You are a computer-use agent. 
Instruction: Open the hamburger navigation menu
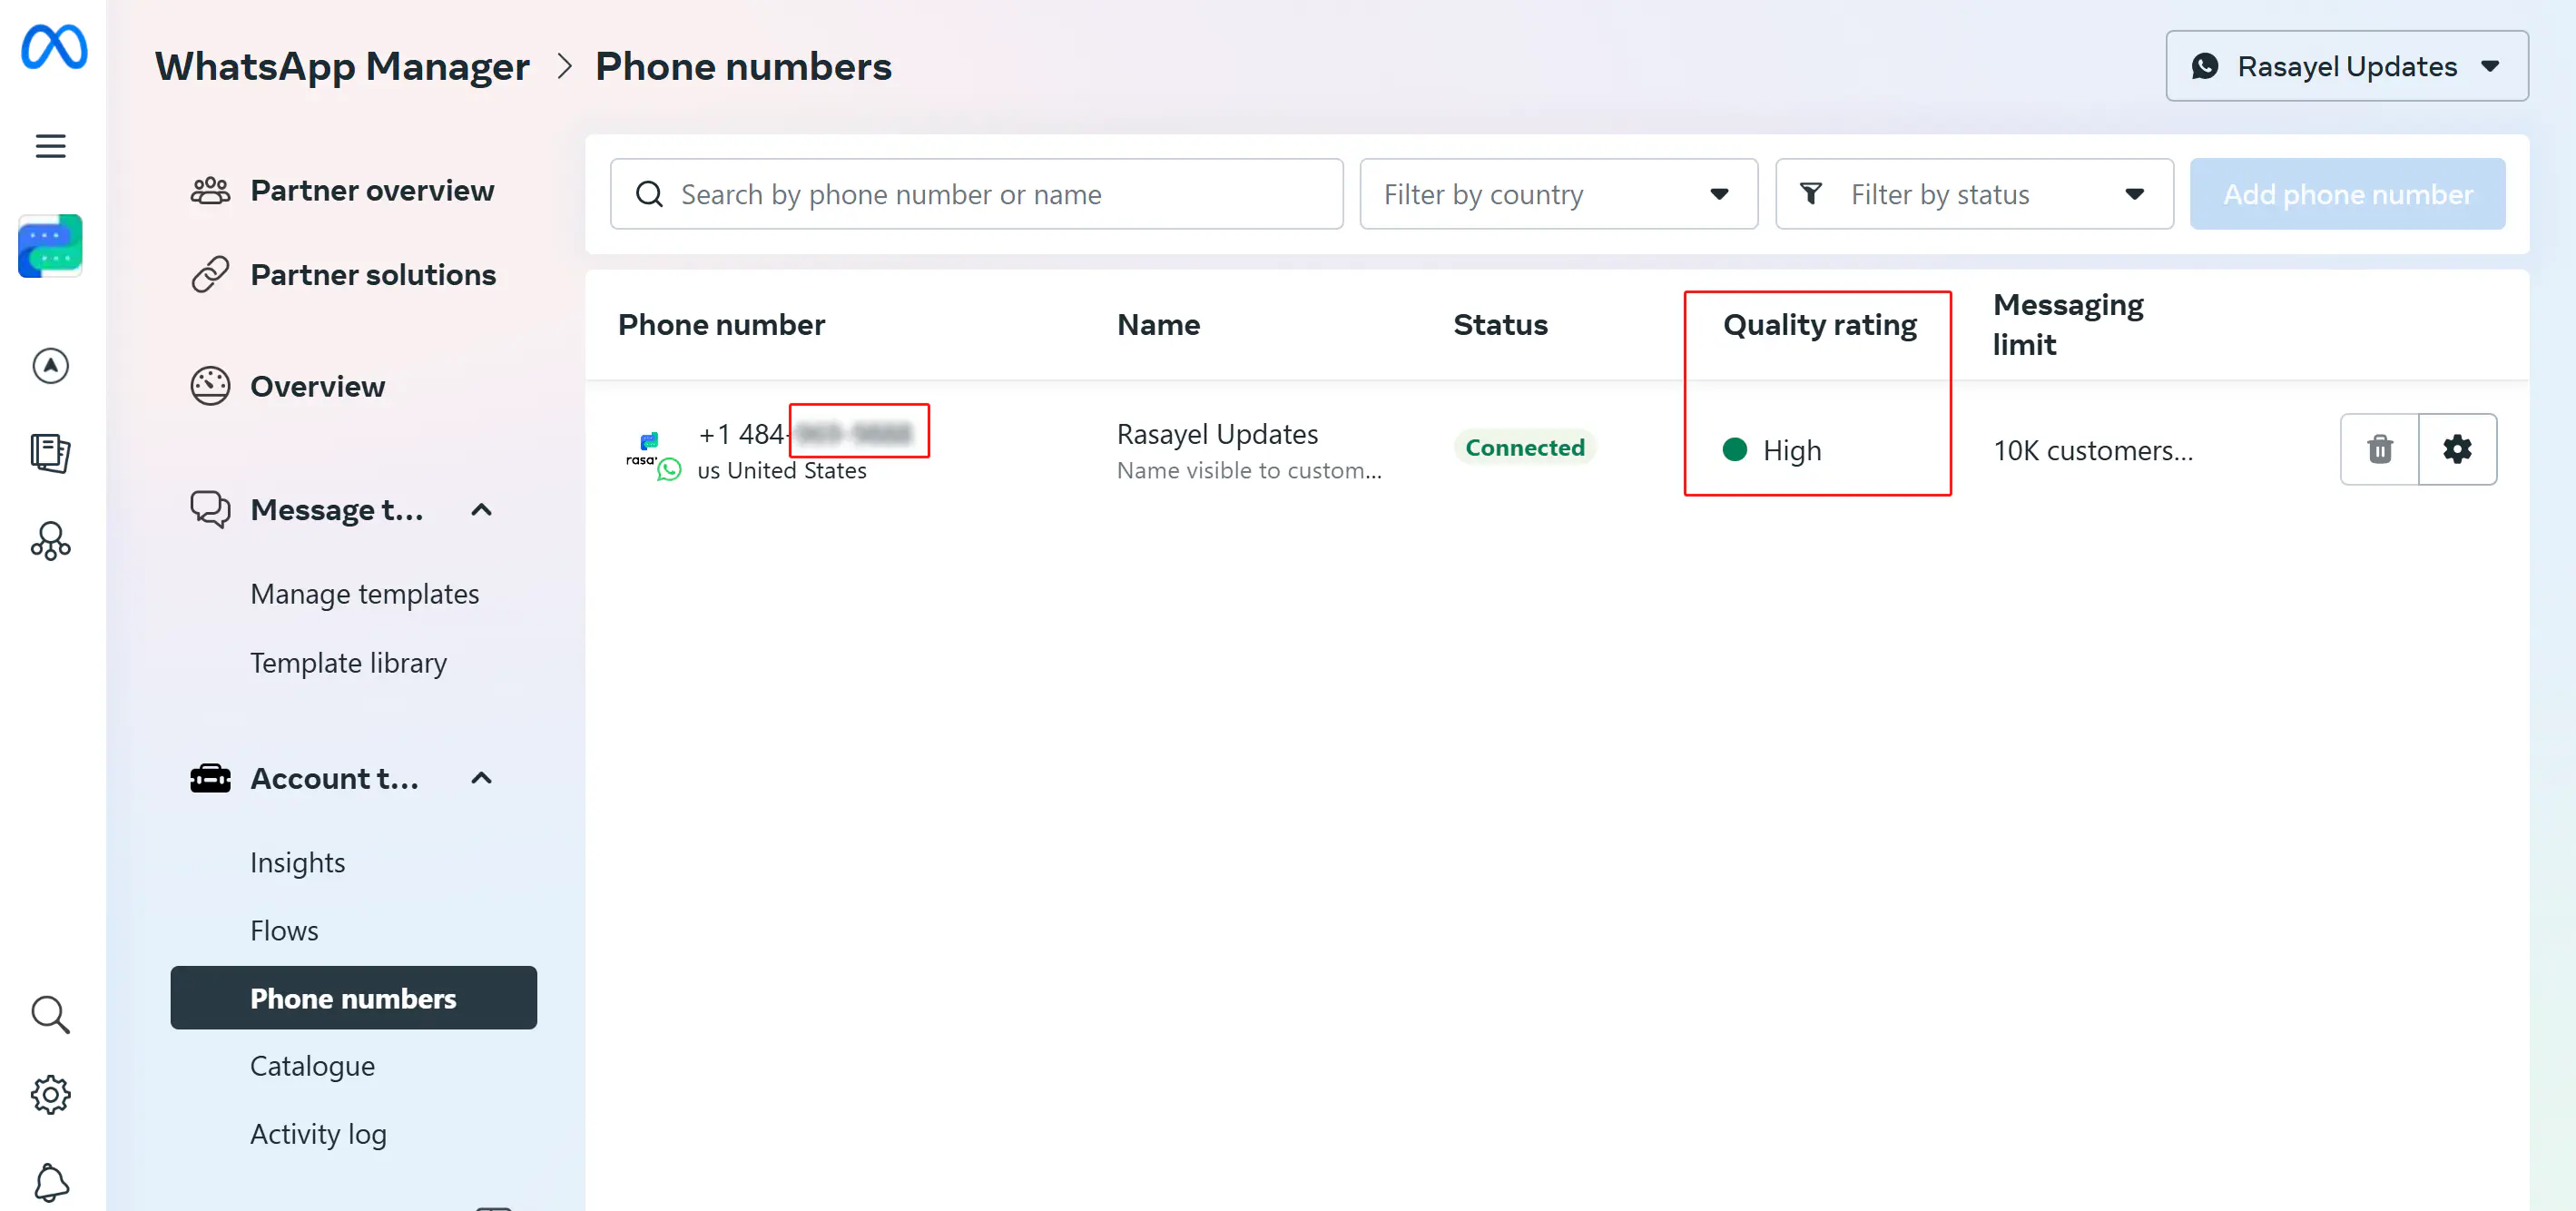point(49,145)
